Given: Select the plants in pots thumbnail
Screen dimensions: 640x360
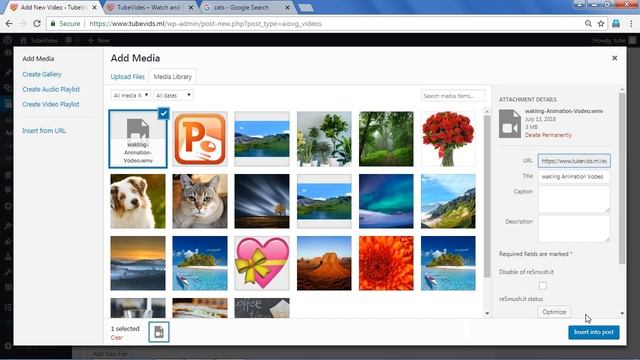Looking at the screenshot, I should [x=324, y=139].
